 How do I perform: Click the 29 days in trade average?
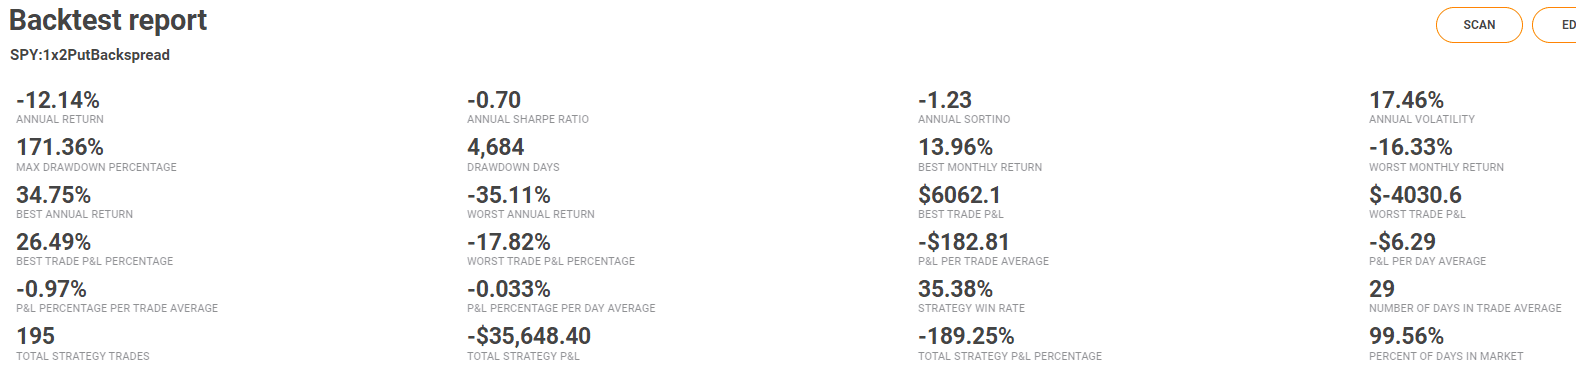[1382, 289]
